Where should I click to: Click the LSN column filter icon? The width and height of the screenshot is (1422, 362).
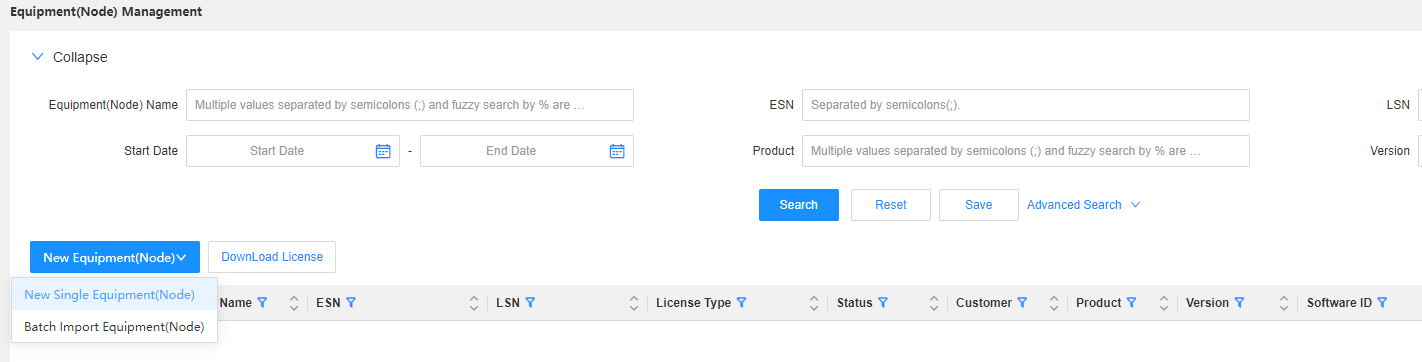click(x=530, y=302)
